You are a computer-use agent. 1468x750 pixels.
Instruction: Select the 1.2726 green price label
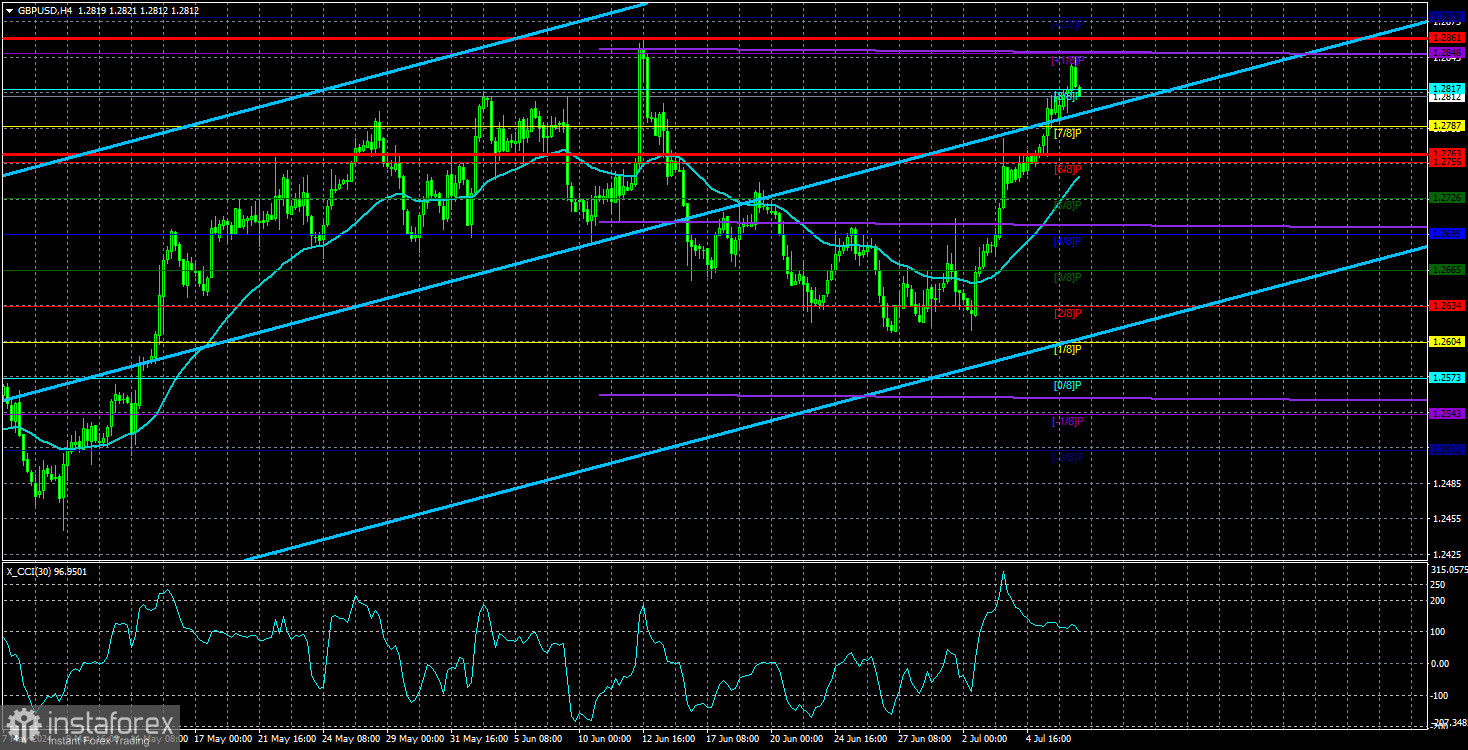[x=1448, y=198]
